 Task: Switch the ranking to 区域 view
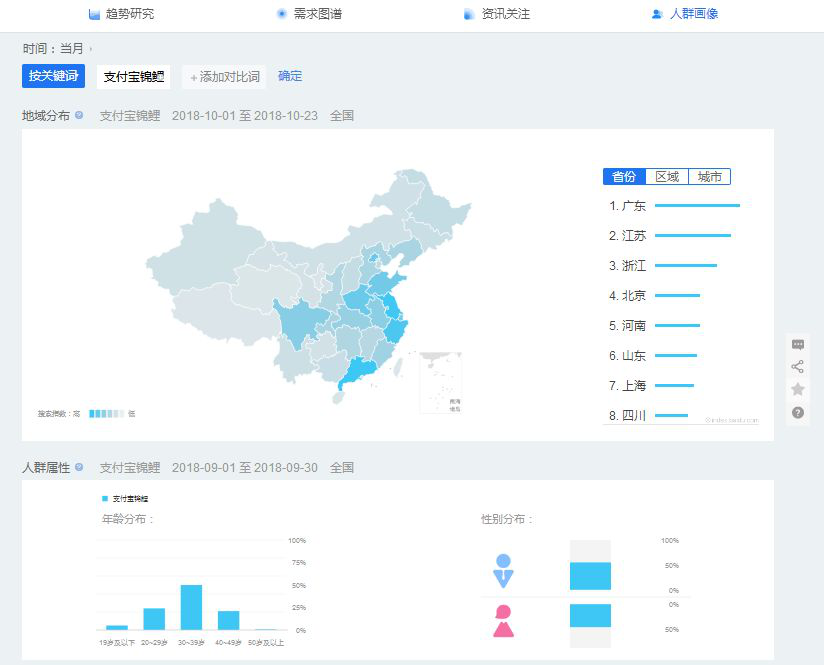667,177
